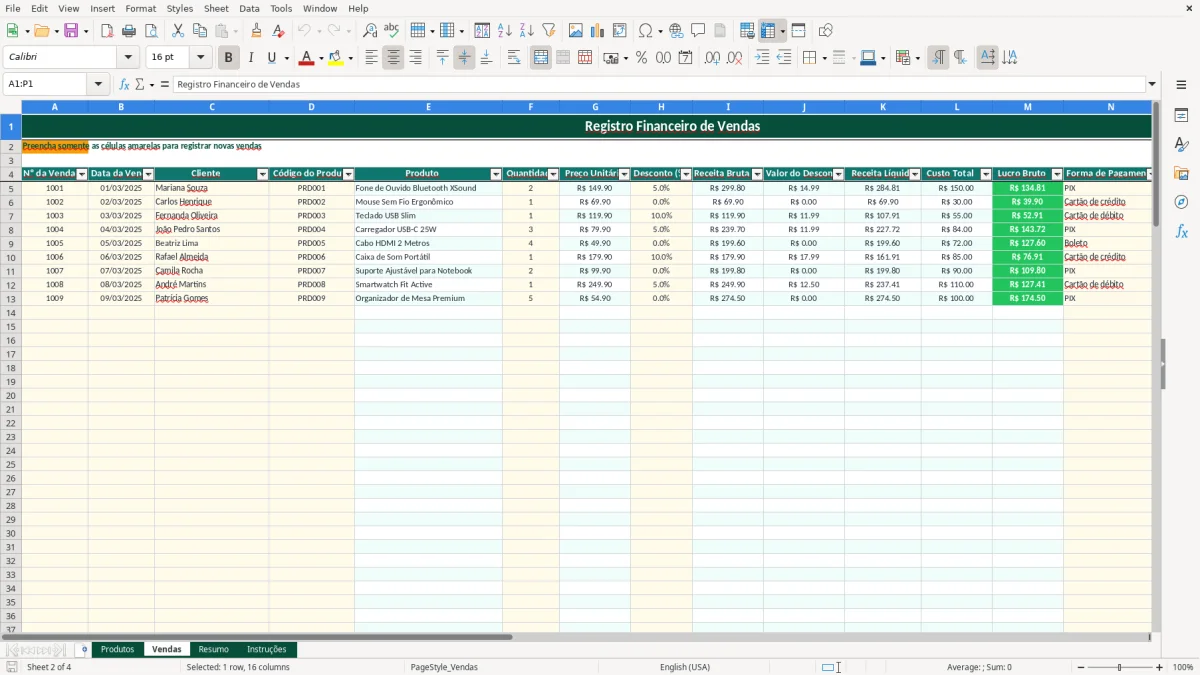Click the Increase Indent icon
Screen dimensions: 1200x675
[762, 58]
